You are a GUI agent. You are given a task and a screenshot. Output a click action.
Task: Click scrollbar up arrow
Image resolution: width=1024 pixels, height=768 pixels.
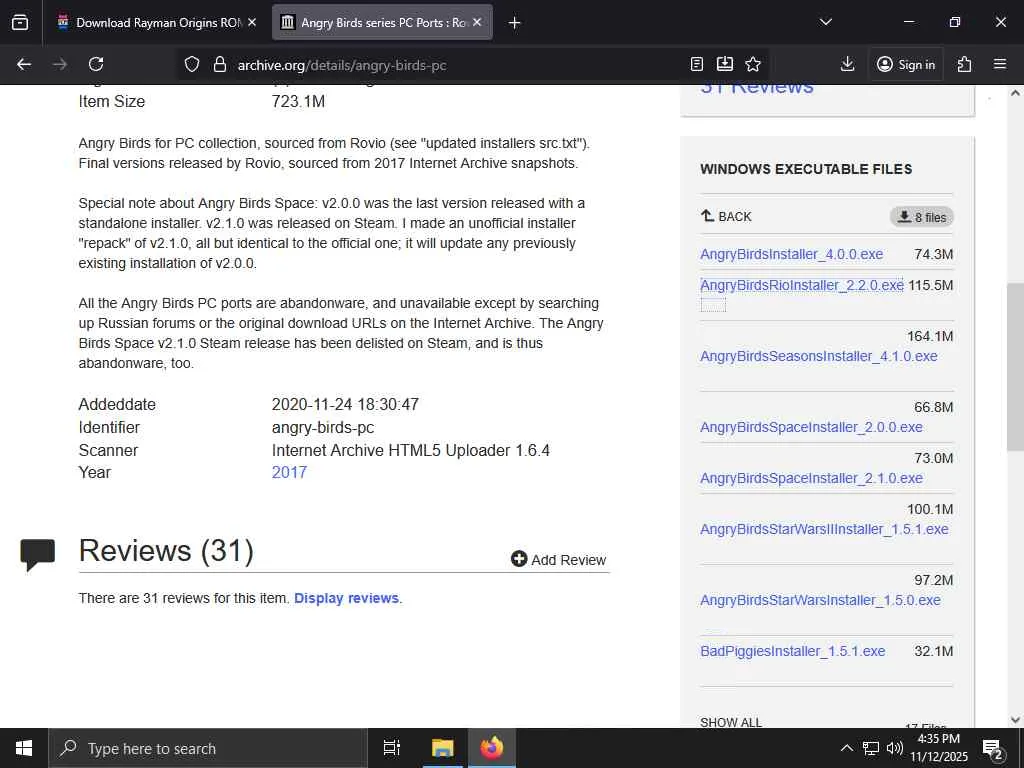point(1015,93)
